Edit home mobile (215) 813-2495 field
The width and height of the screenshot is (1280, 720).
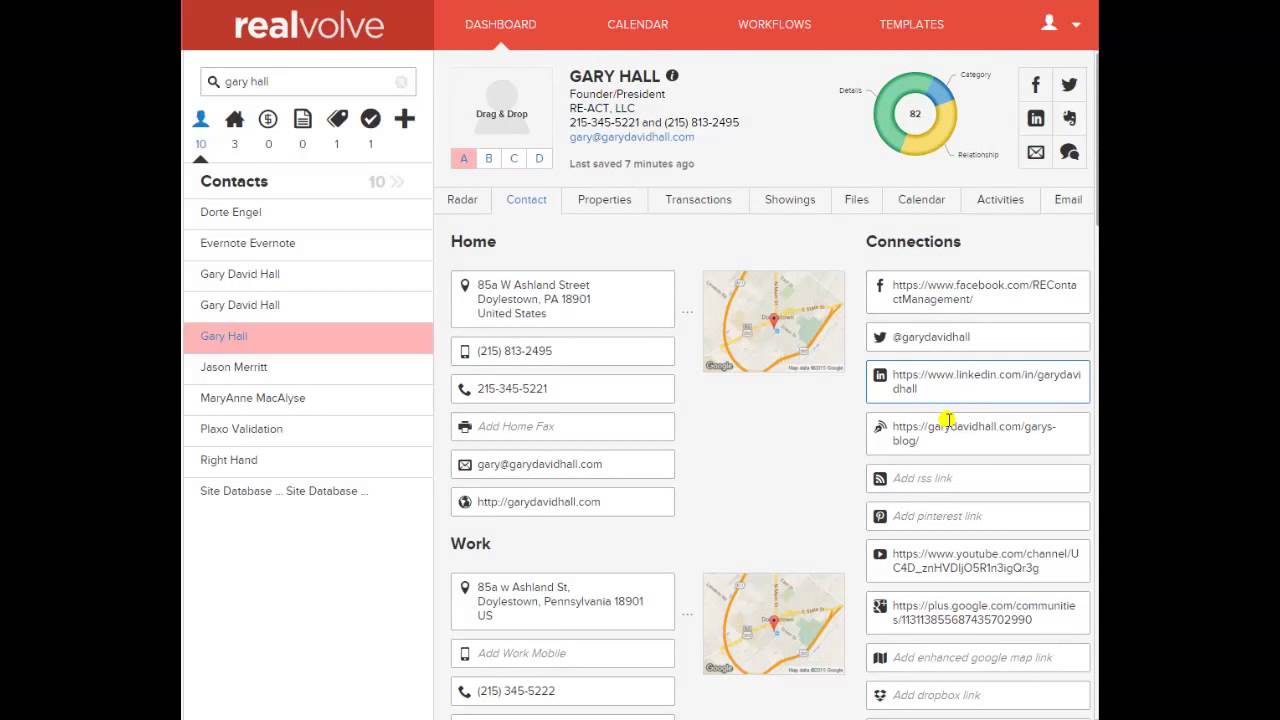click(x=563, y=351)
